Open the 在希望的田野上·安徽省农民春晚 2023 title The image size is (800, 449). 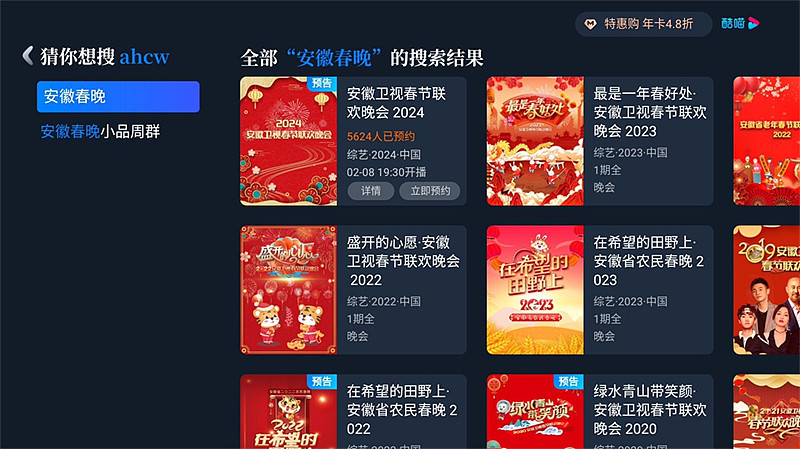click(649, 261)
